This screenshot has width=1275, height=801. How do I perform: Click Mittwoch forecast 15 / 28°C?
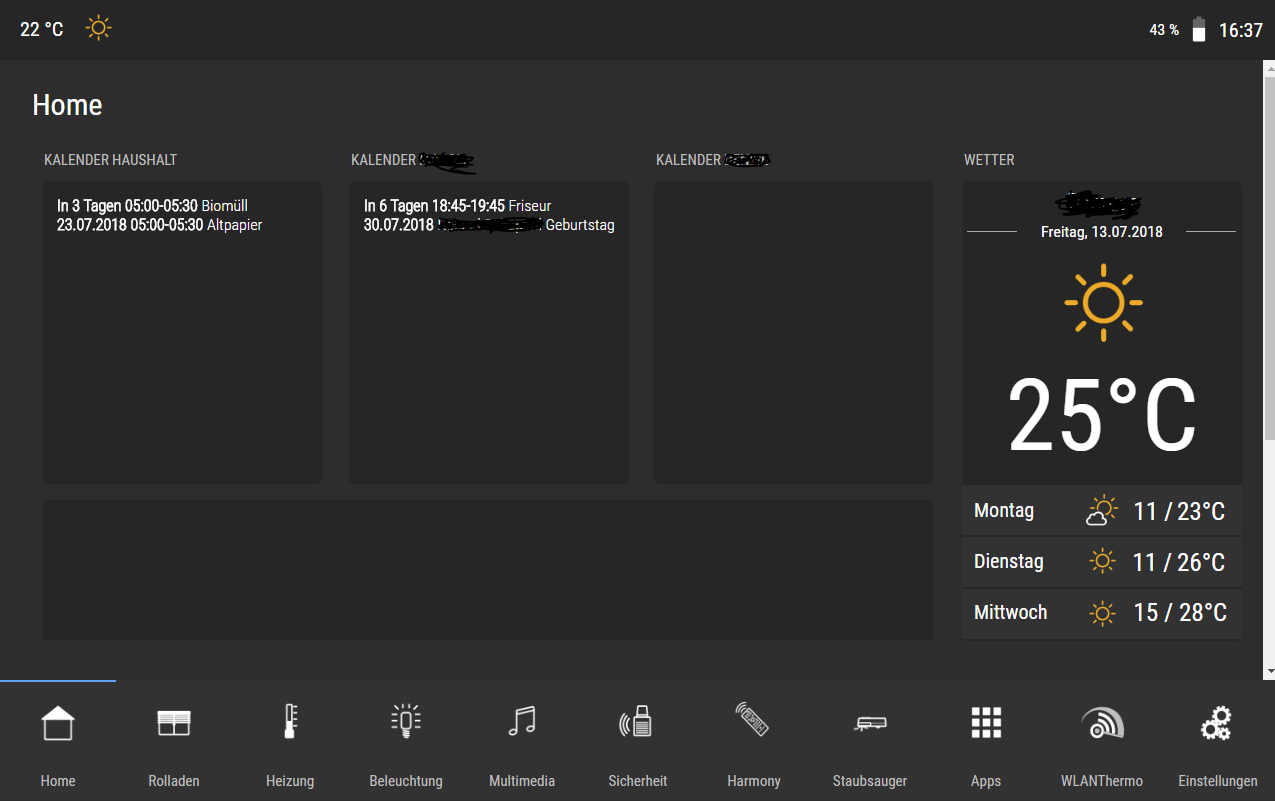(1180, 613)
